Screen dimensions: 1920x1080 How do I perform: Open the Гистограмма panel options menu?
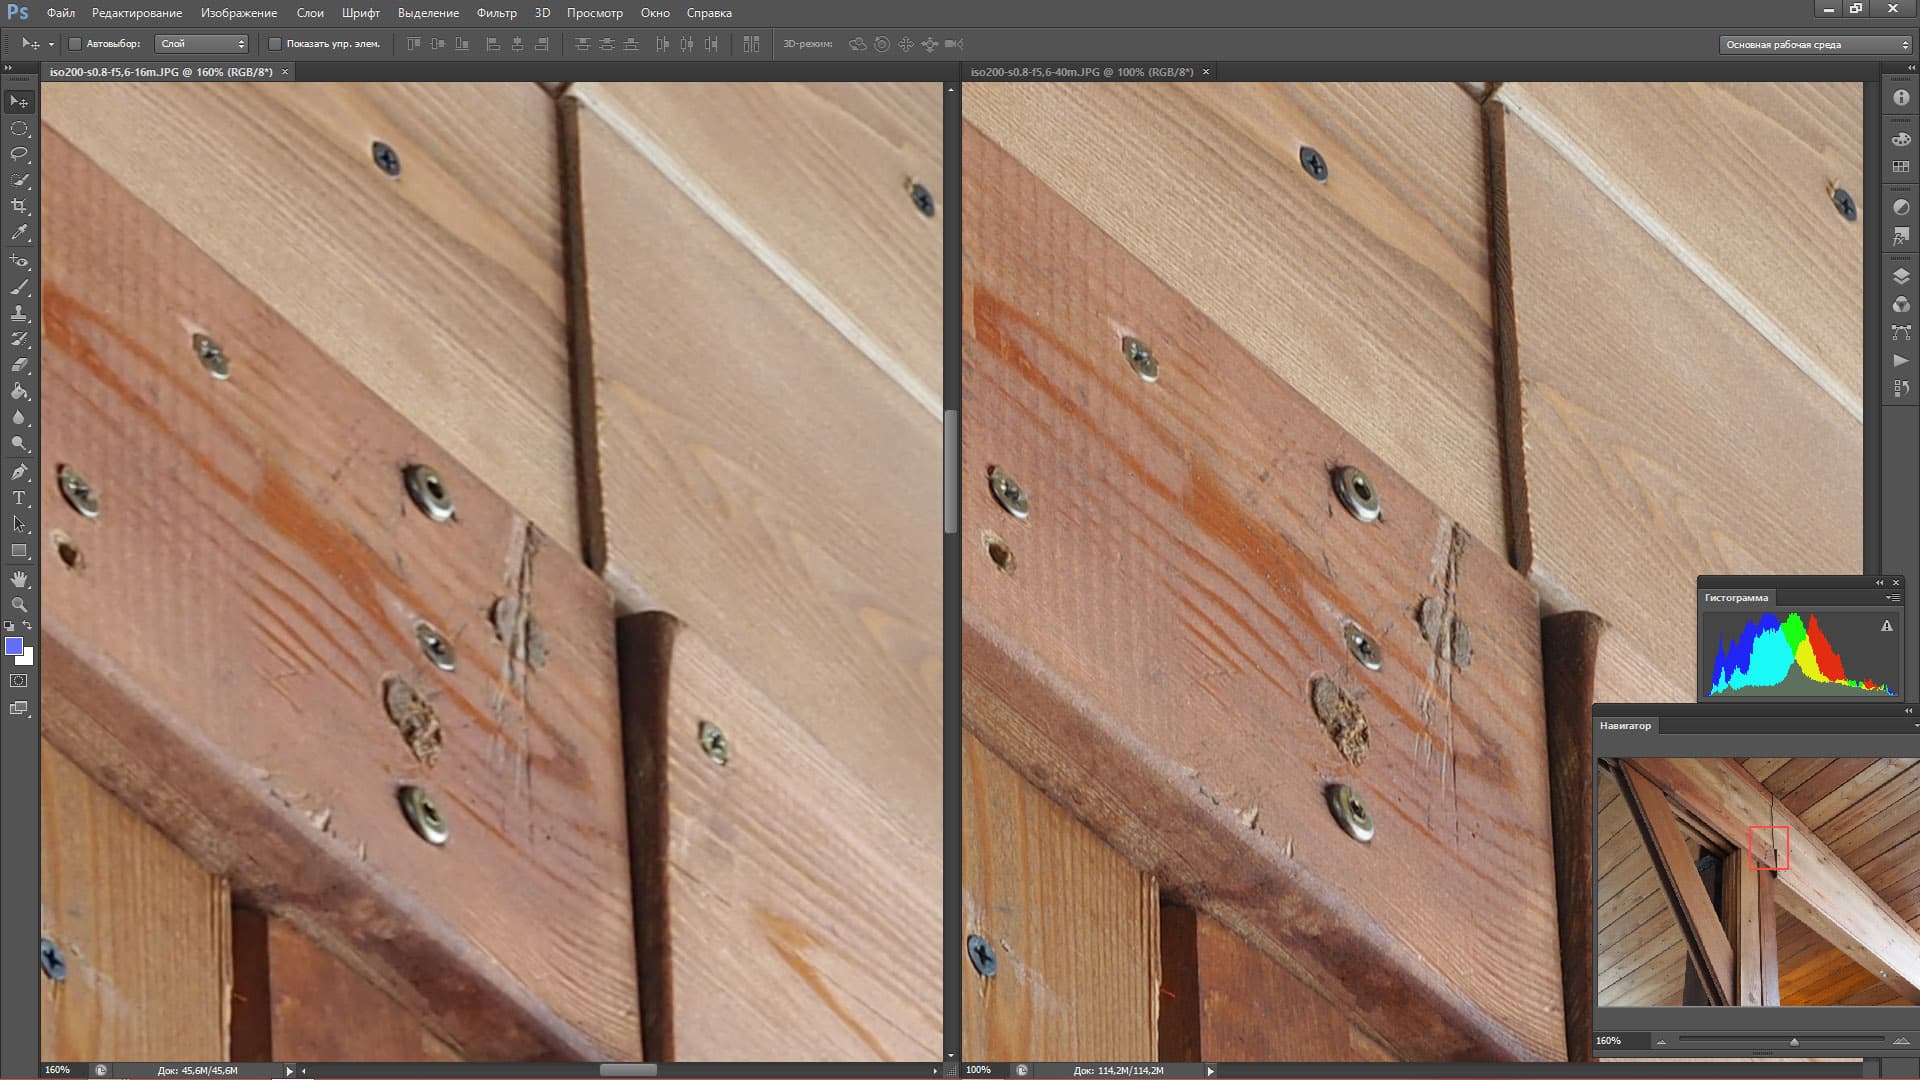[x=1892, y=598]
